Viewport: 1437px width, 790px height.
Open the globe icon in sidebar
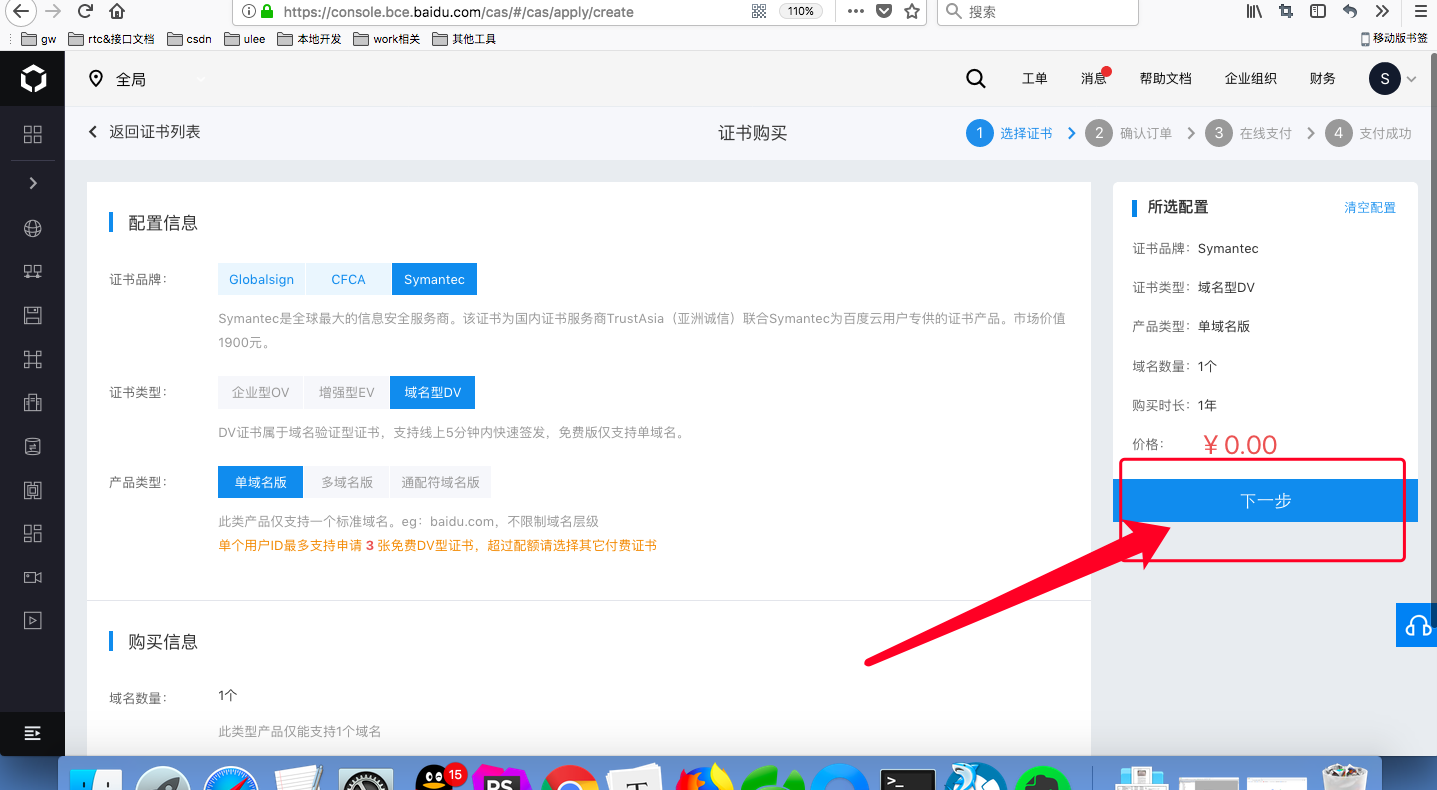click(x=33, y=228)
